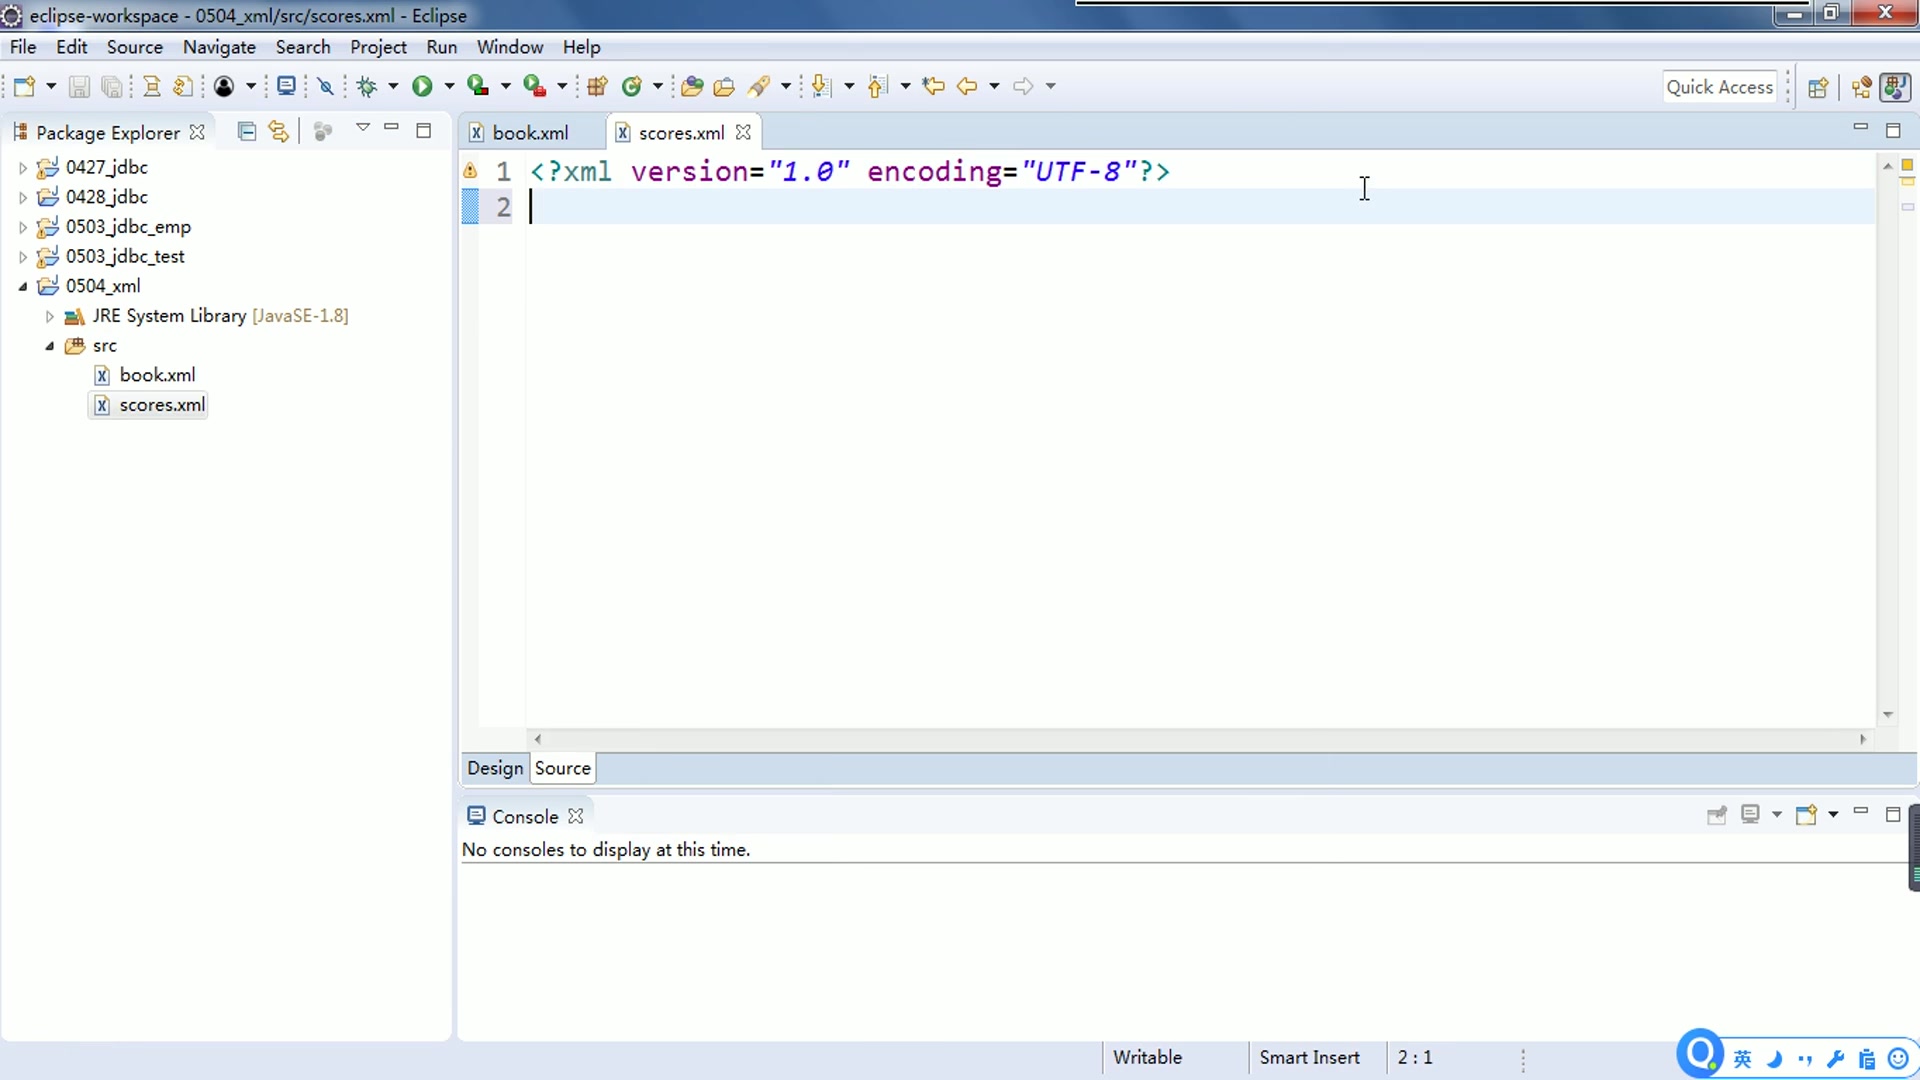Click the editor horizontal scrollbar
The image size is (1920, 1080).
(1200, 739)
